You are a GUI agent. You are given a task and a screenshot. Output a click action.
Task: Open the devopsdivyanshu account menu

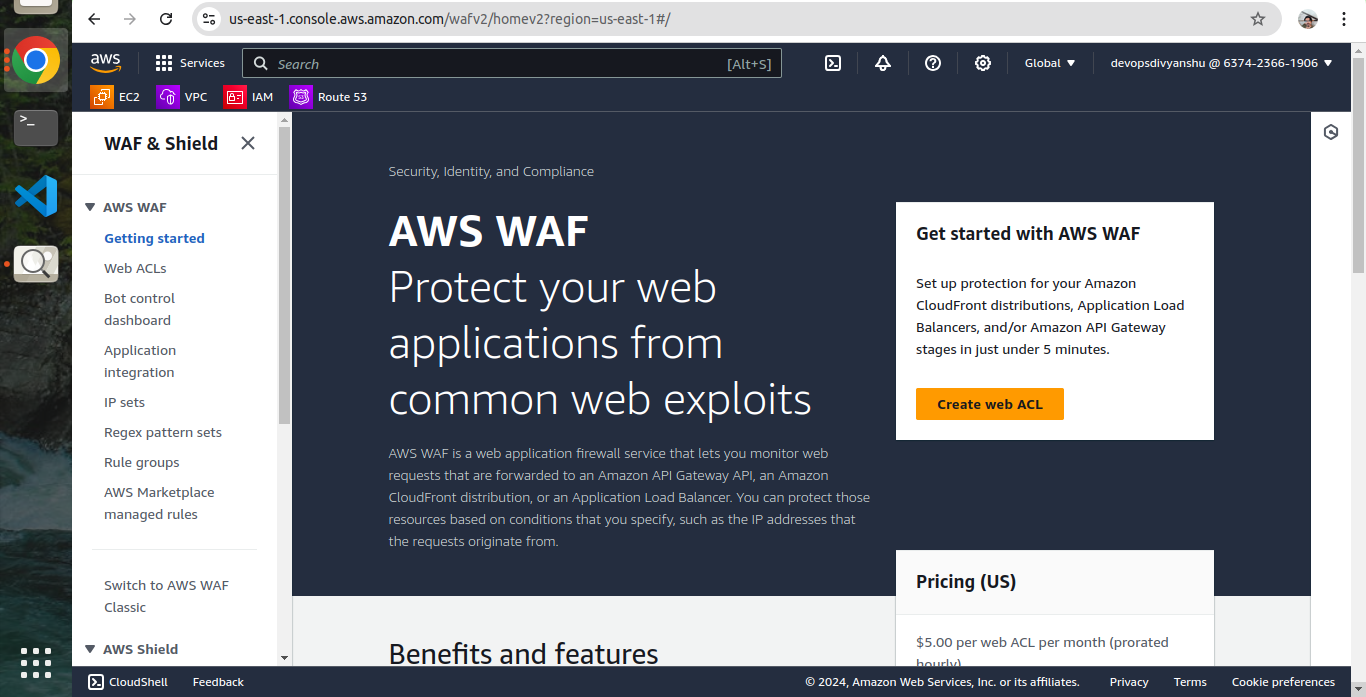click(x=1221, y=63)
